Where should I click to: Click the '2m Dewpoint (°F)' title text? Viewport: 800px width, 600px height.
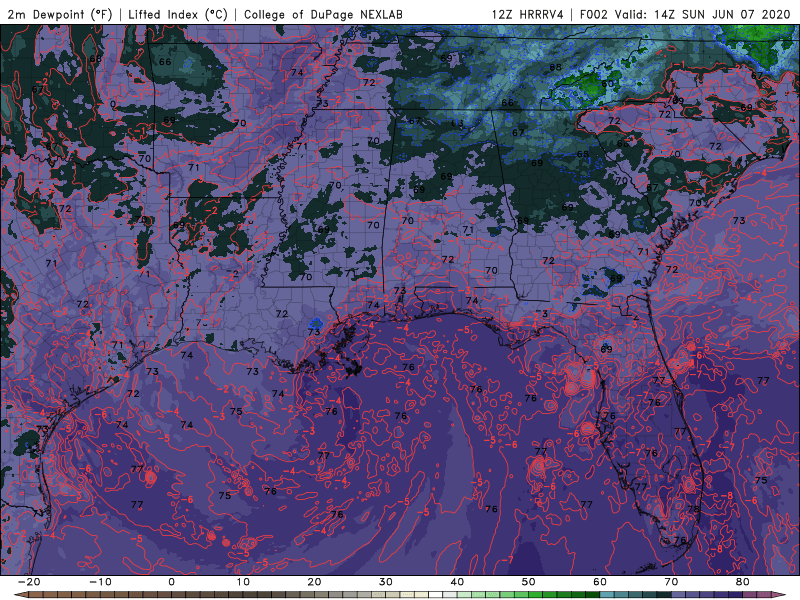click(60, 15)
